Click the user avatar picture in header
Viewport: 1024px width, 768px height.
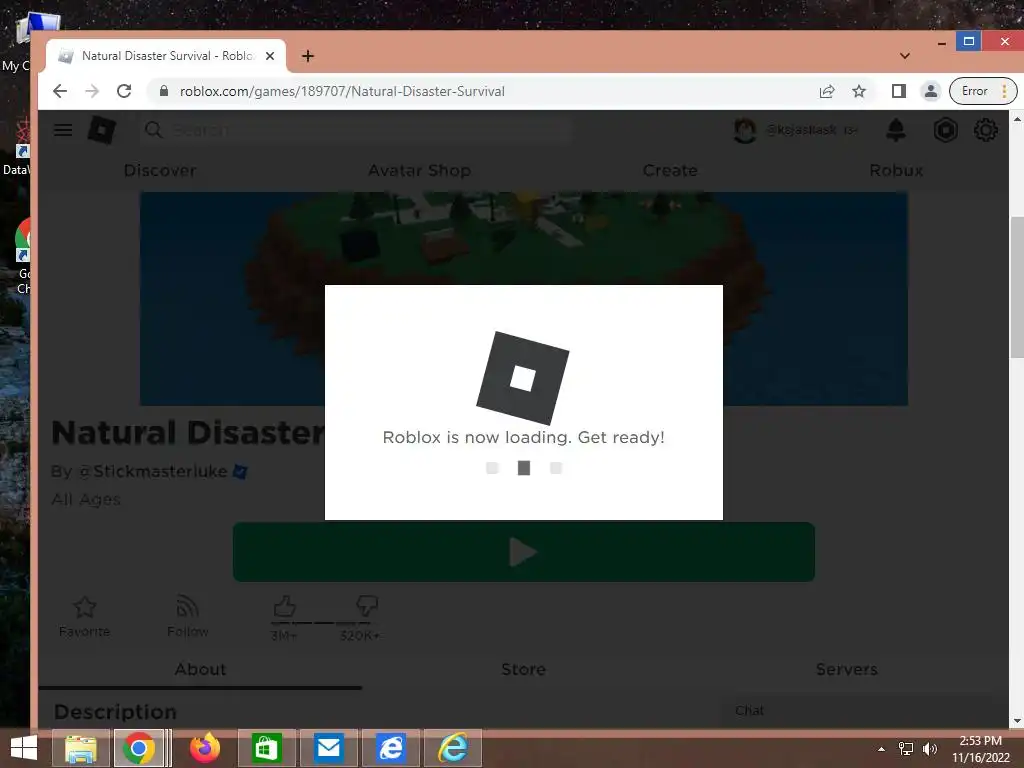pyautogui.click(x=745, y=131)
